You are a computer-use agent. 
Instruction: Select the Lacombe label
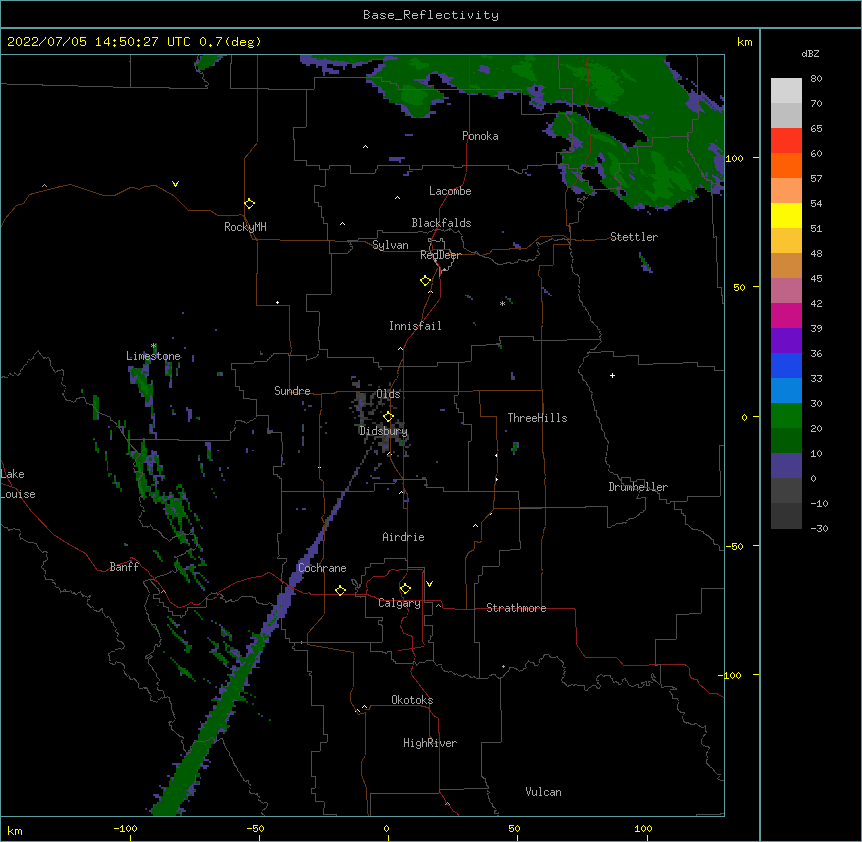point(450,191)
